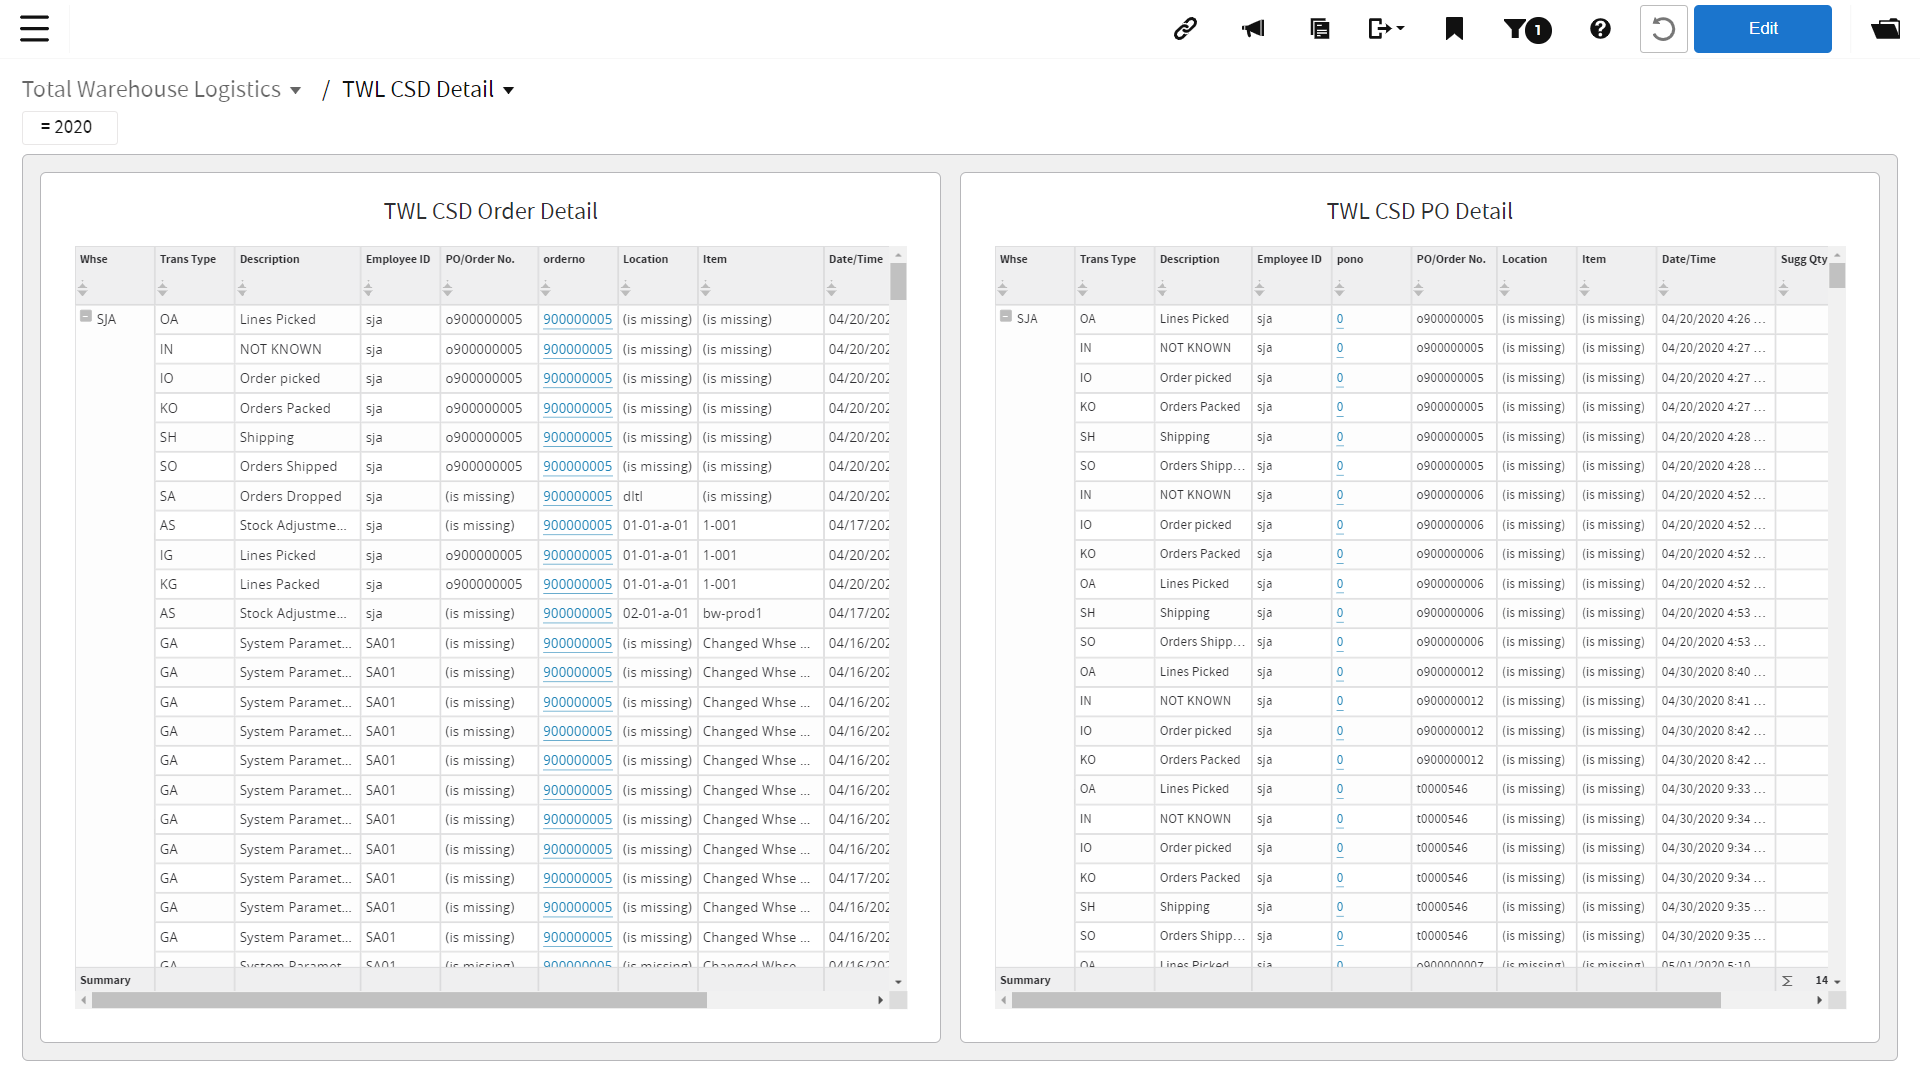The height and width of the screenshot is (1080, 1920).
Task: Select the TWL CSD Order Detail tab
Action: pyautogui.click(x=488, y=210)
